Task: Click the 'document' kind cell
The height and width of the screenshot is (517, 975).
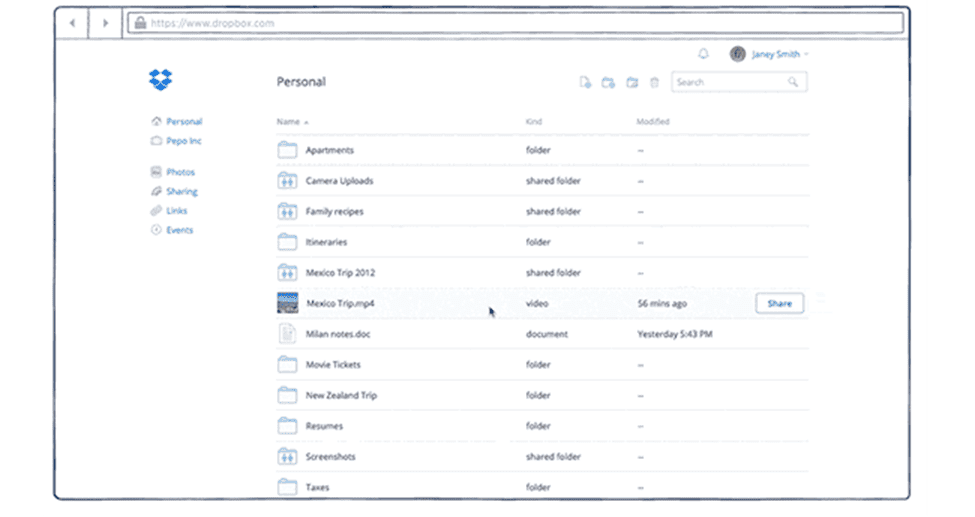Action: [547, 334]
